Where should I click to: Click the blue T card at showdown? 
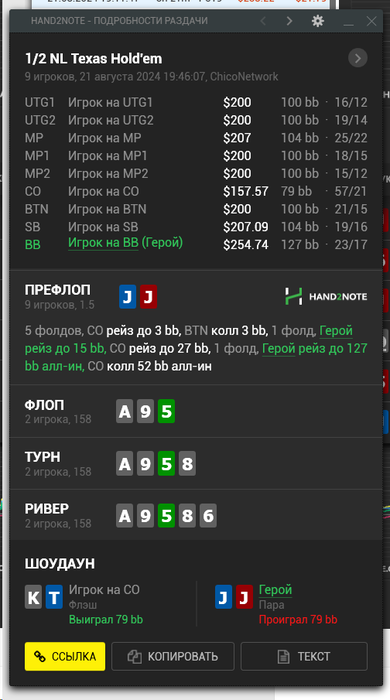[x=54, y=597]
